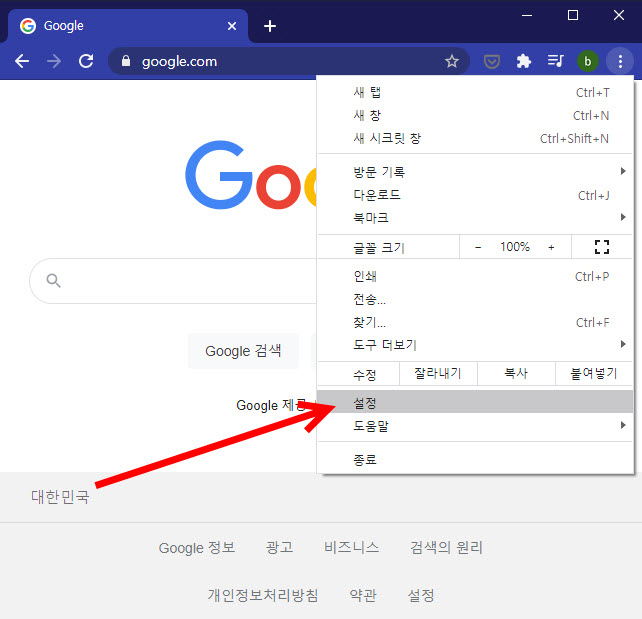Click the Google logo image
The height and width of the screenshot is (619, 642).
[x=251, y=175]
